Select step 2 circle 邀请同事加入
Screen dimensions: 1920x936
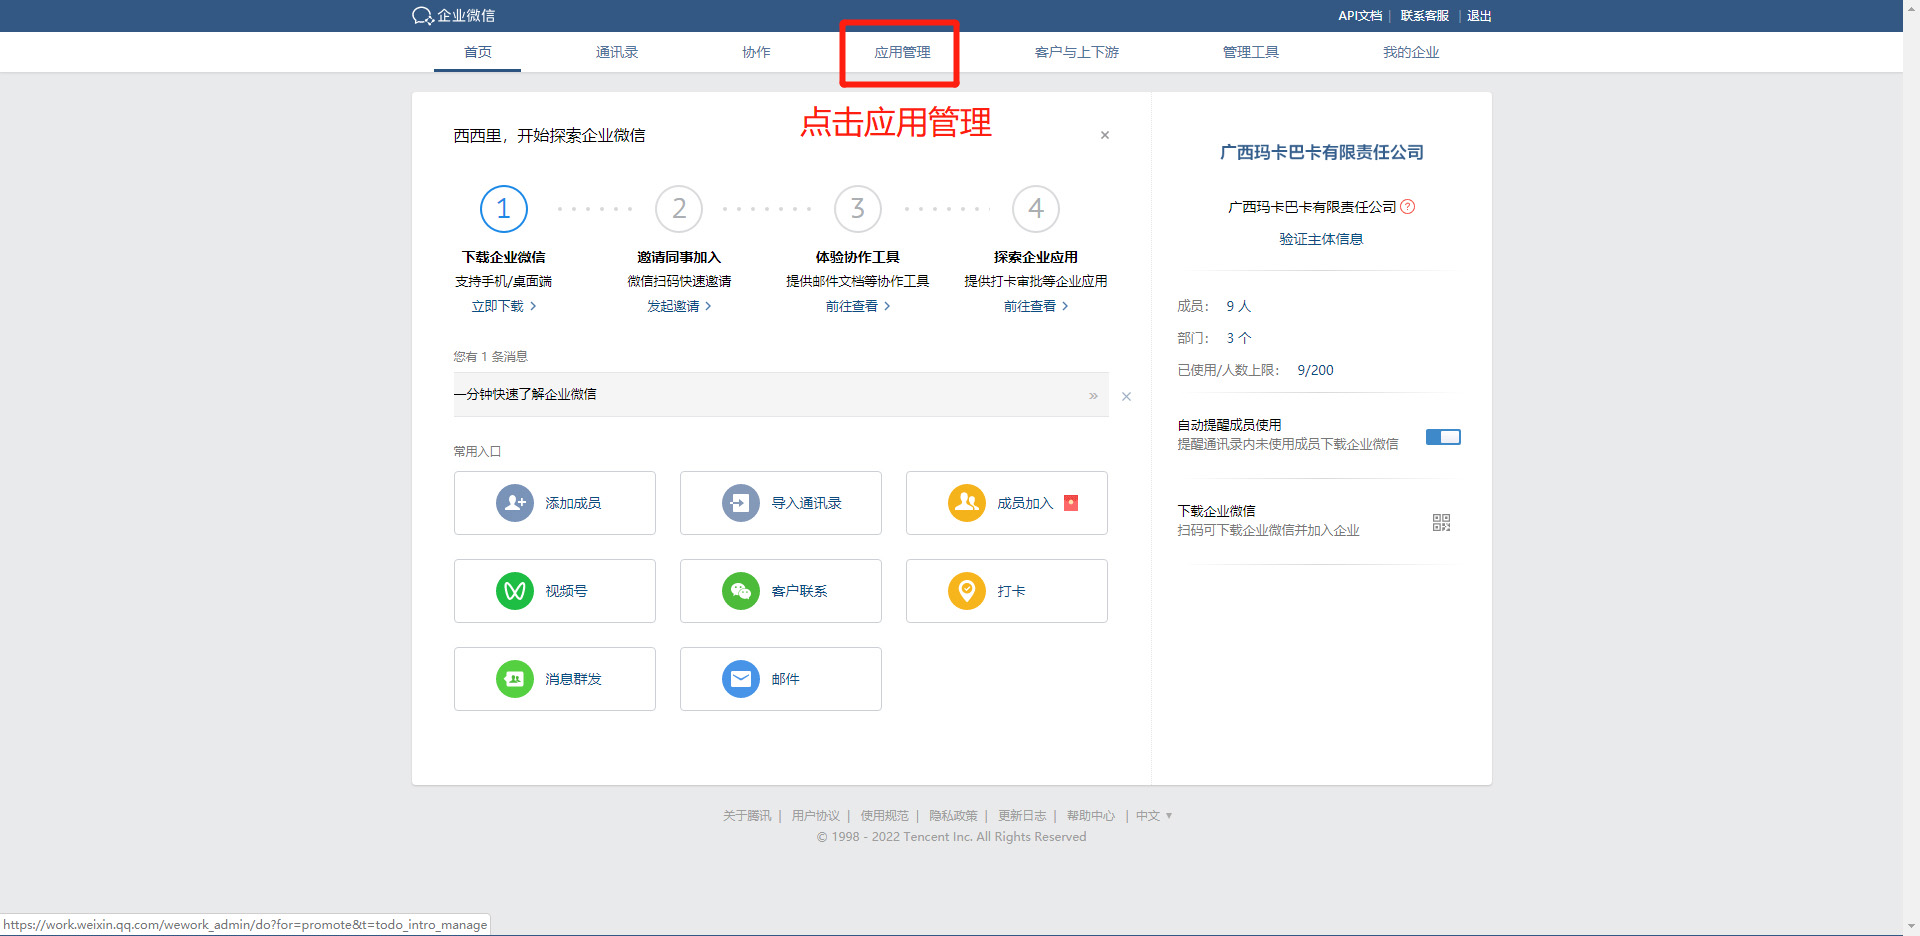click(679, 209)
